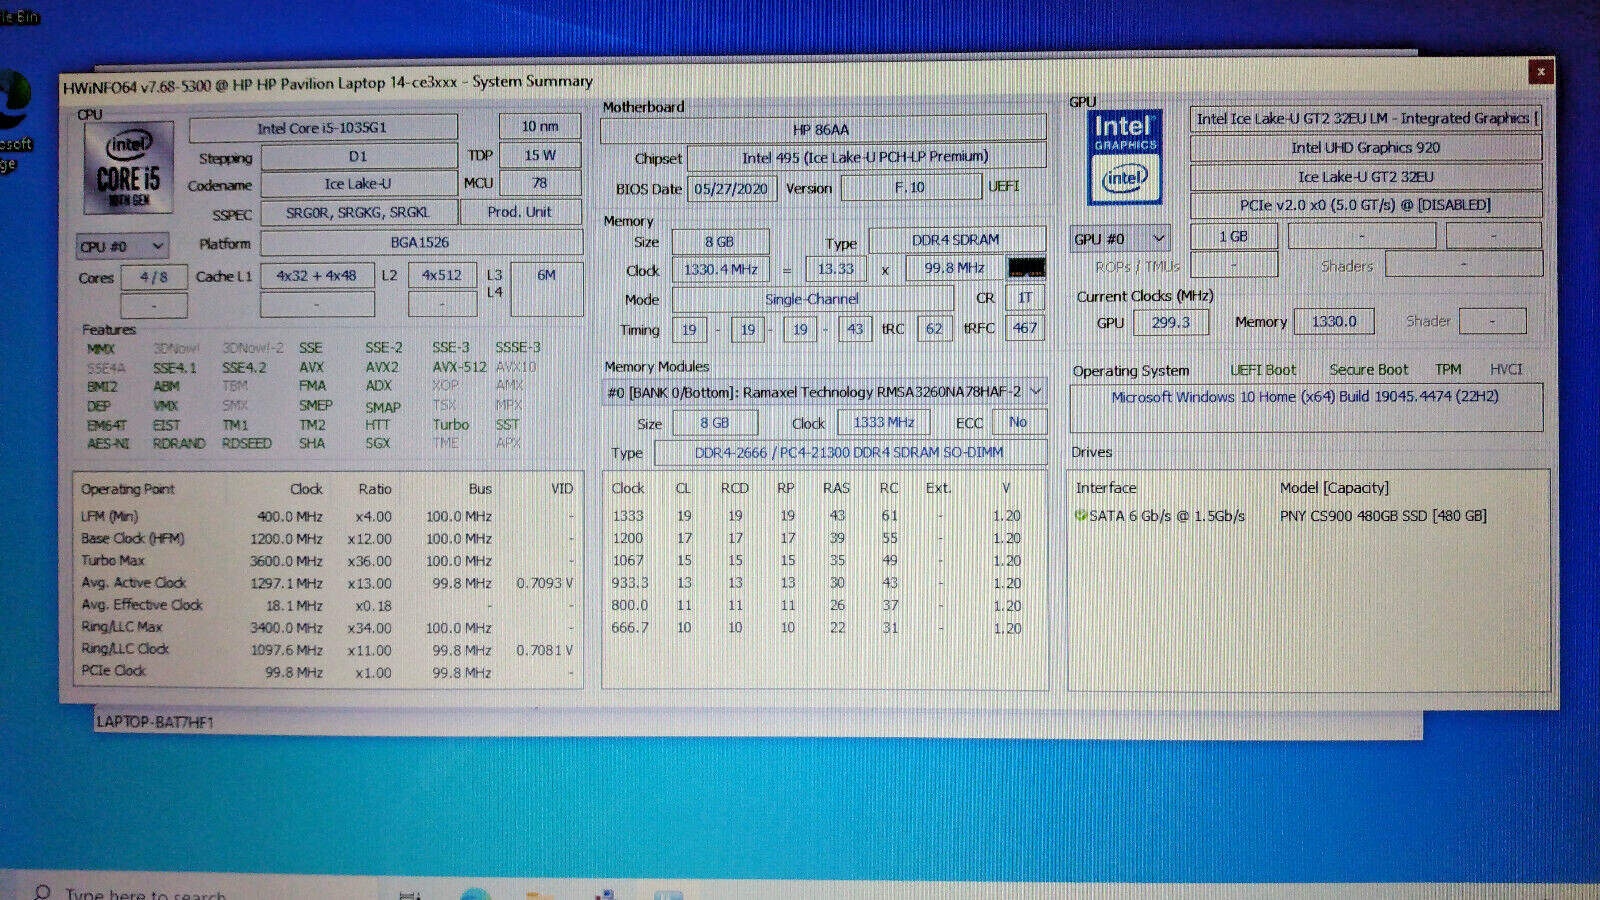Click the tRFC value 467
Viewport: 1600px width, 900px height.
tap(1025, 327)
